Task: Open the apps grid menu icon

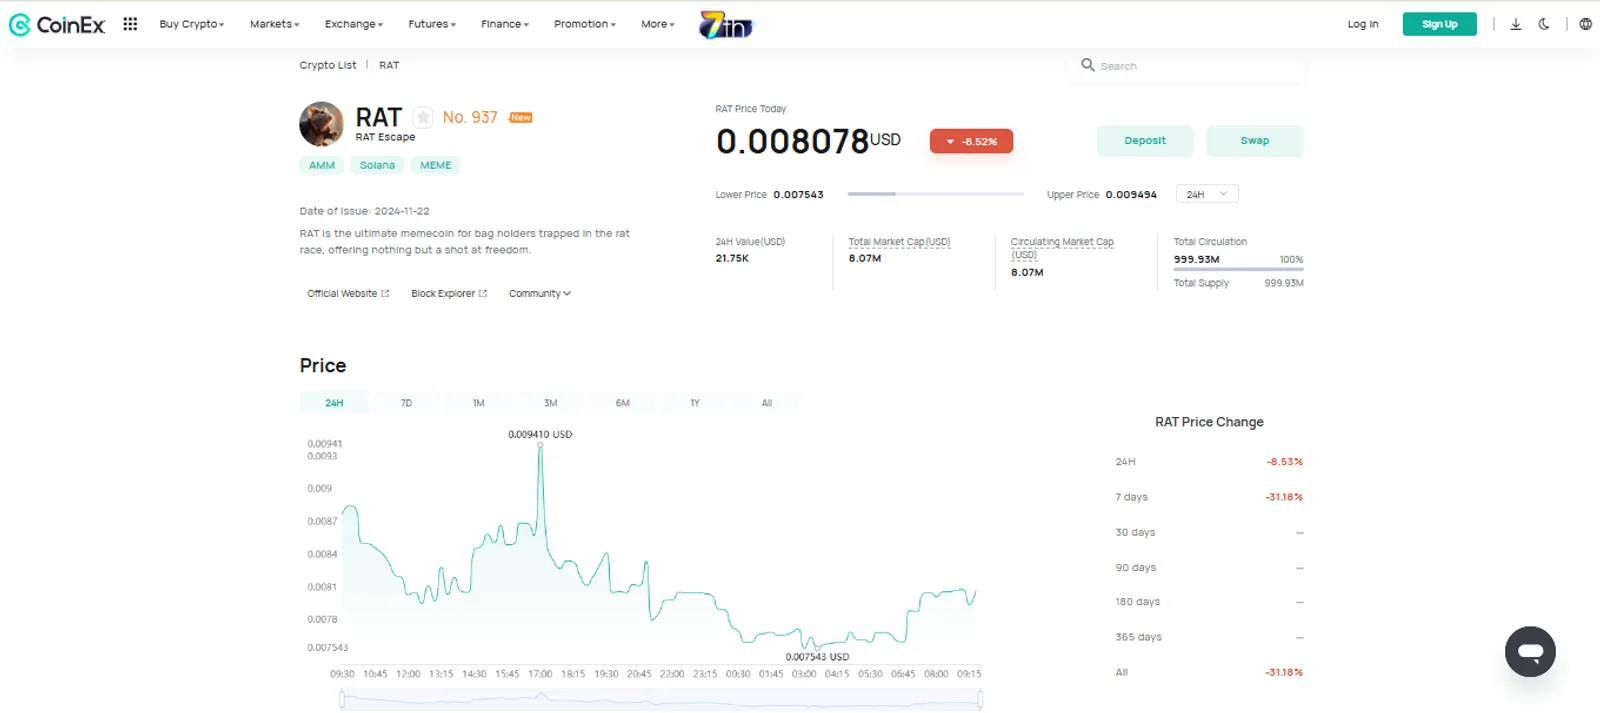Action: click(x=130, y=24)
